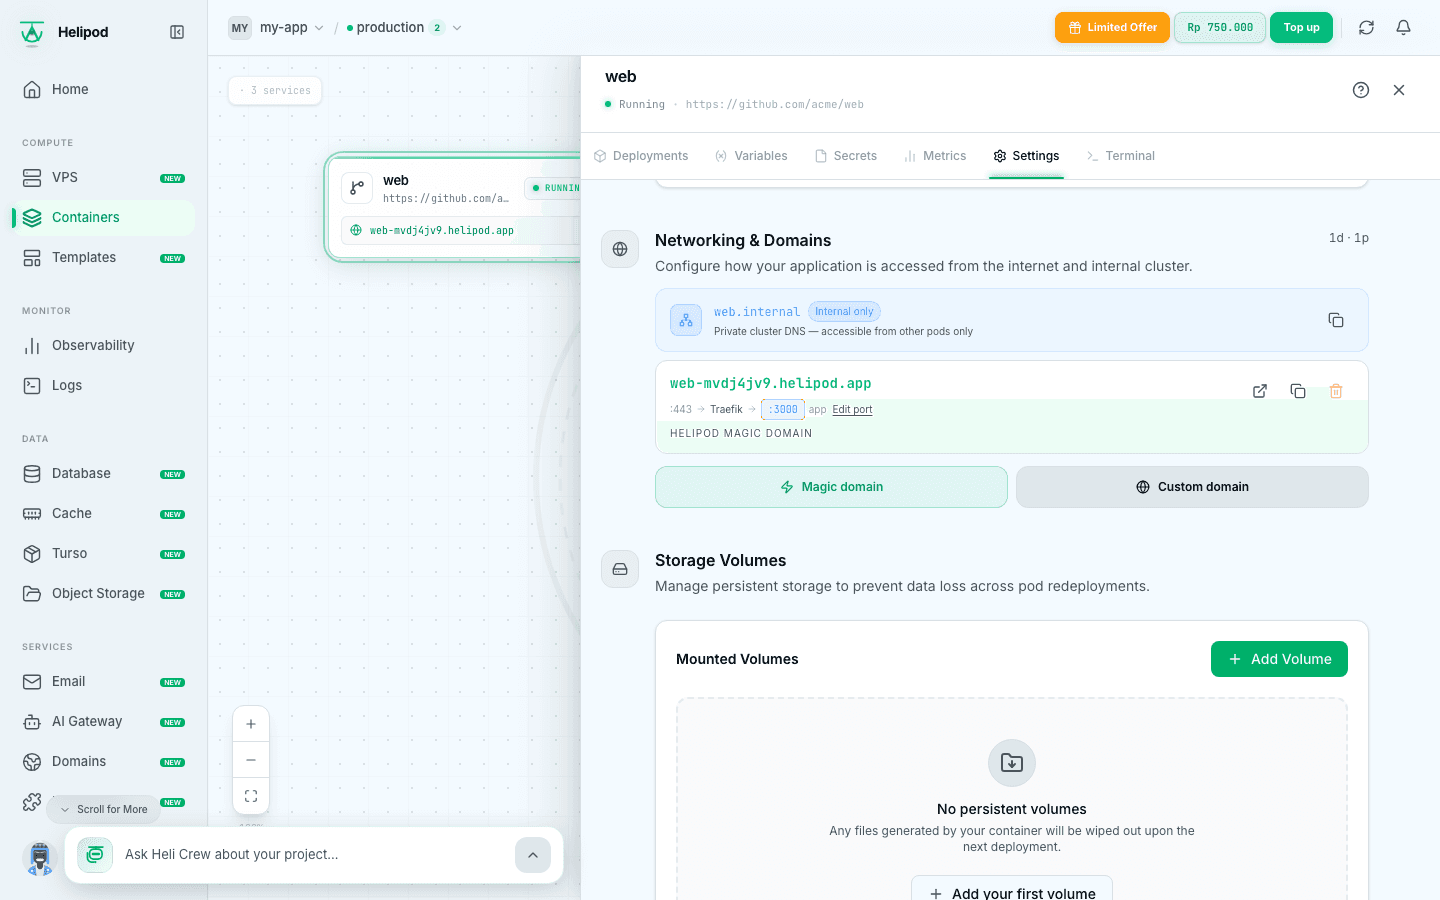The height and width of the screenshot is (900, 1440).
Task: Click the Database stack icon
Action: click(32, 473)
